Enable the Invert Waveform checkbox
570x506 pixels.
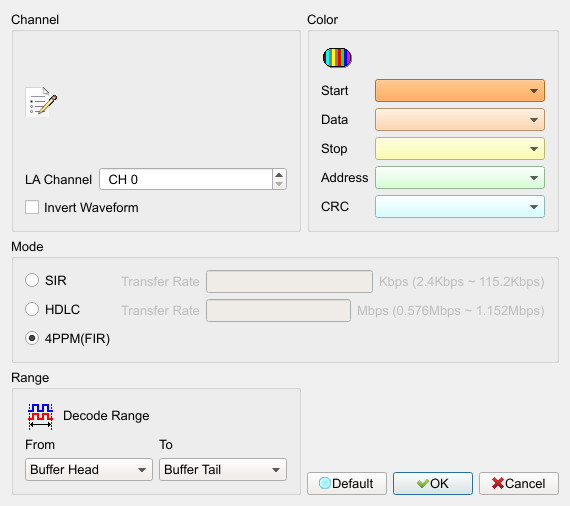pos(32,208)
